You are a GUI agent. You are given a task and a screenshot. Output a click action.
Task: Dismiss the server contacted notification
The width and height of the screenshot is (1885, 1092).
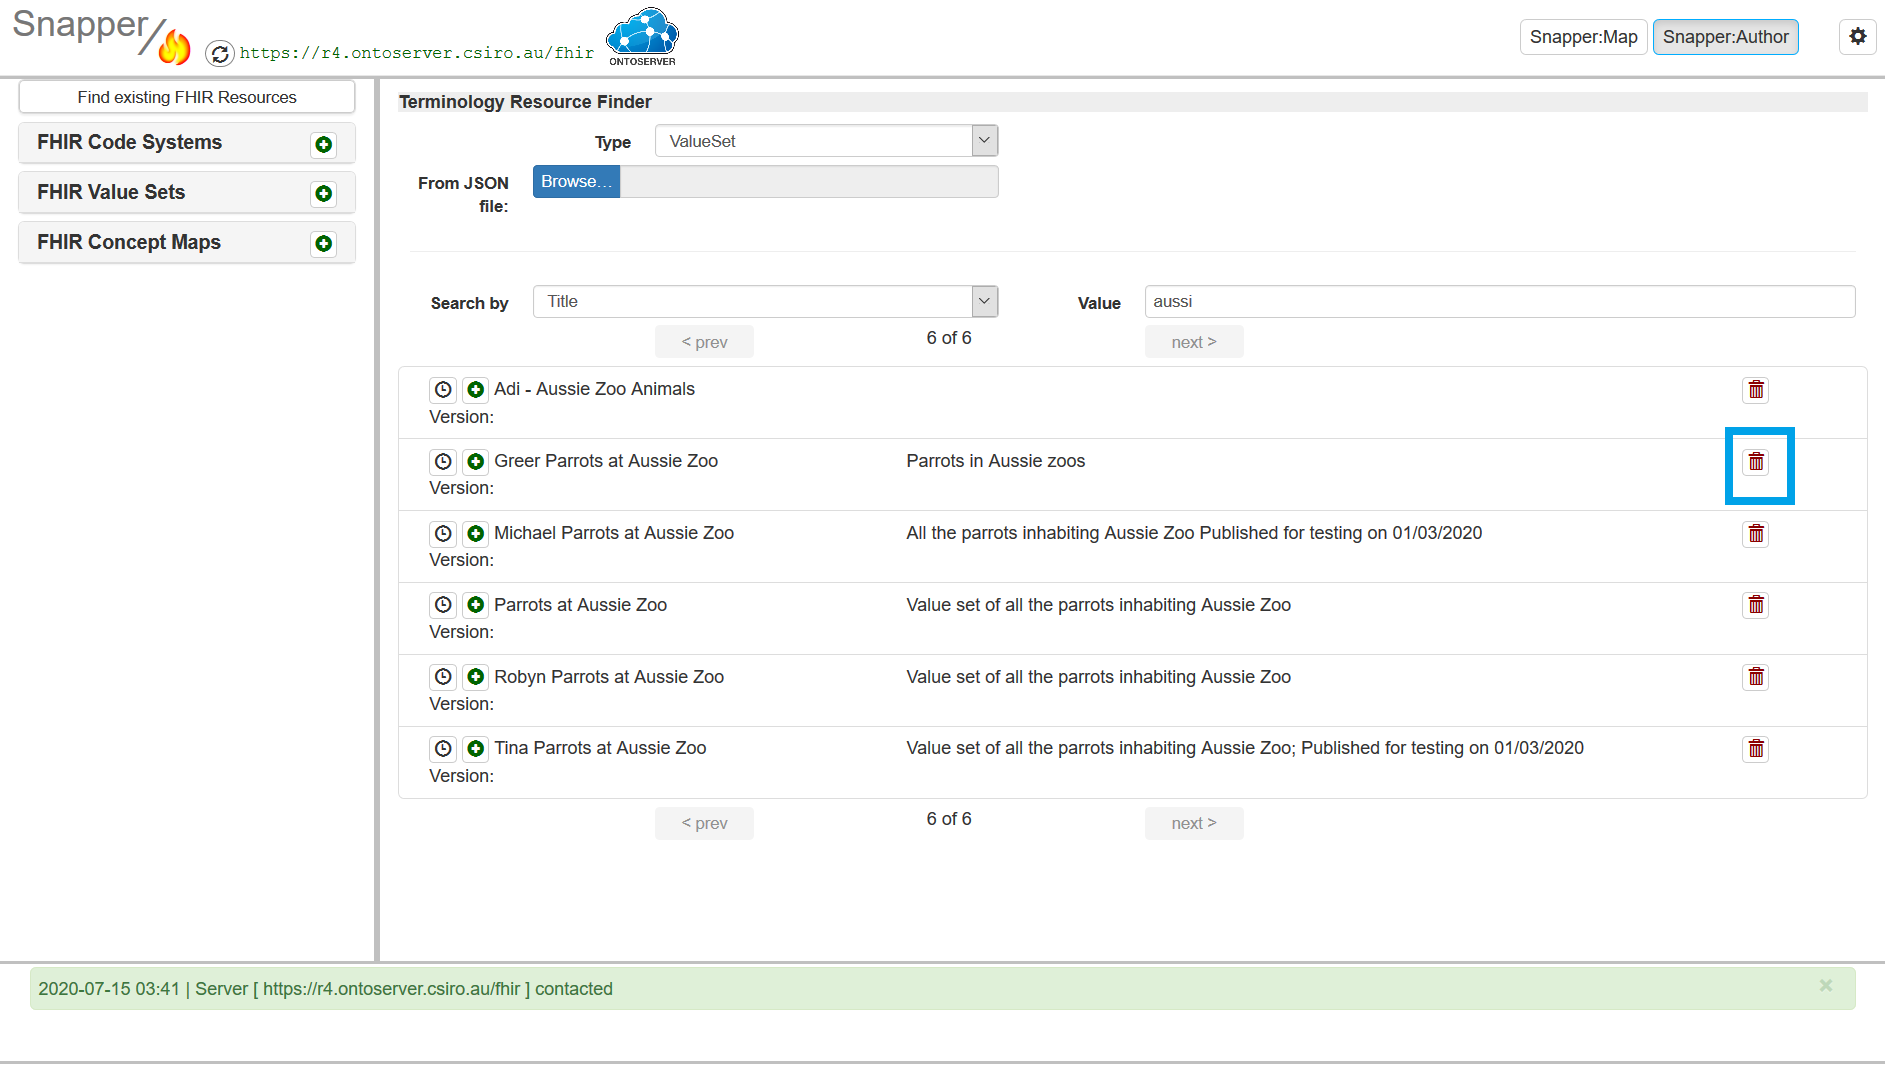[x=1825, y=986]
